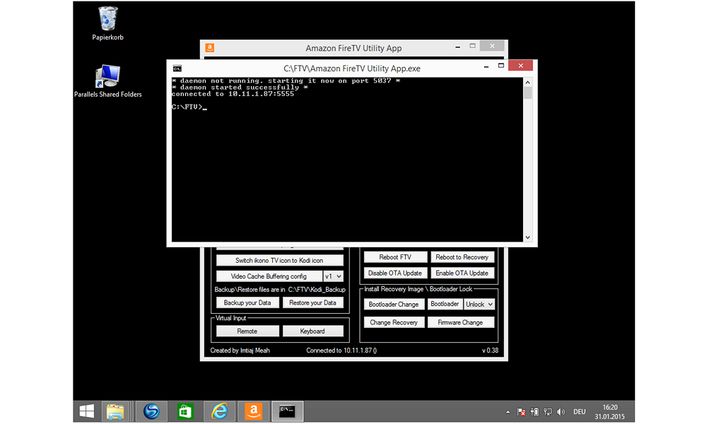Open the network status tray icon
The height and width of the screenshot is (424, 708).
click(x=548, y=412)
